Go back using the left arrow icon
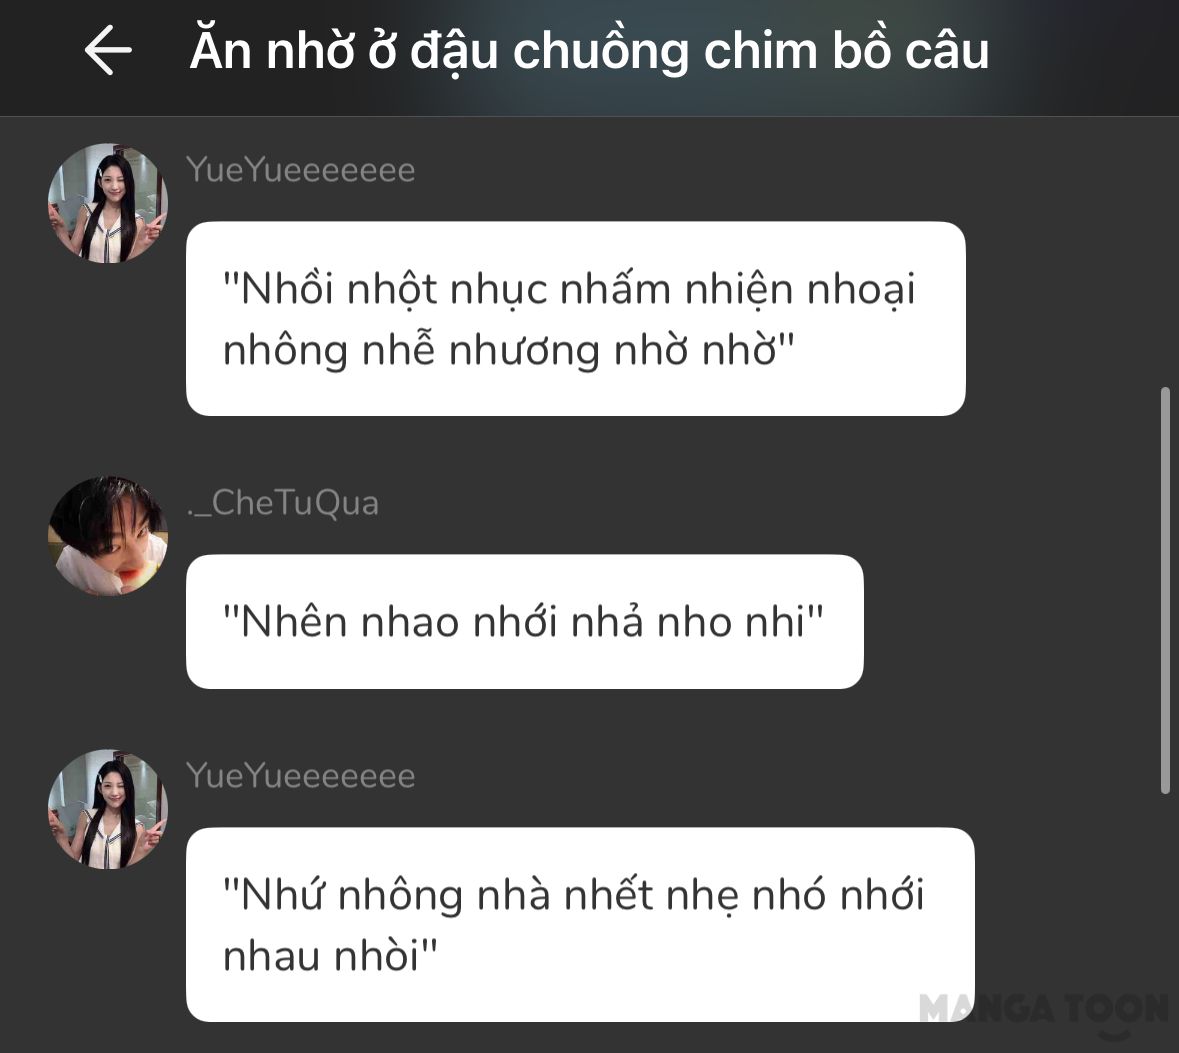 (108, 50)
